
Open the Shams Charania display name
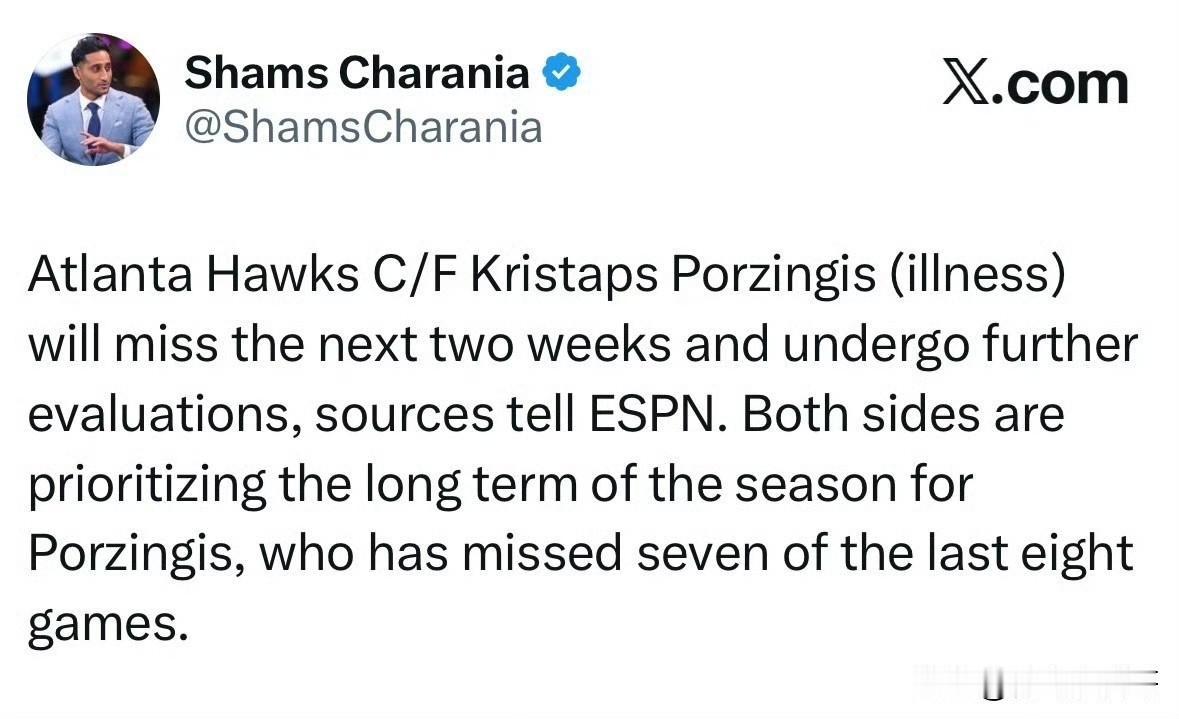357,73
